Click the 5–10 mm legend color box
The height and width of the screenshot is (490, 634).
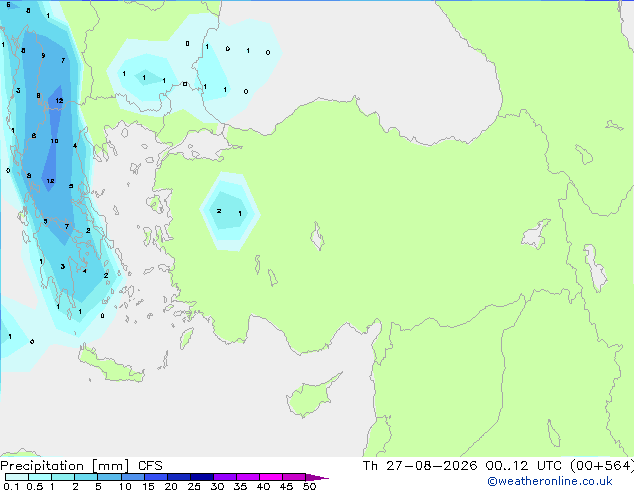point(109,477)
